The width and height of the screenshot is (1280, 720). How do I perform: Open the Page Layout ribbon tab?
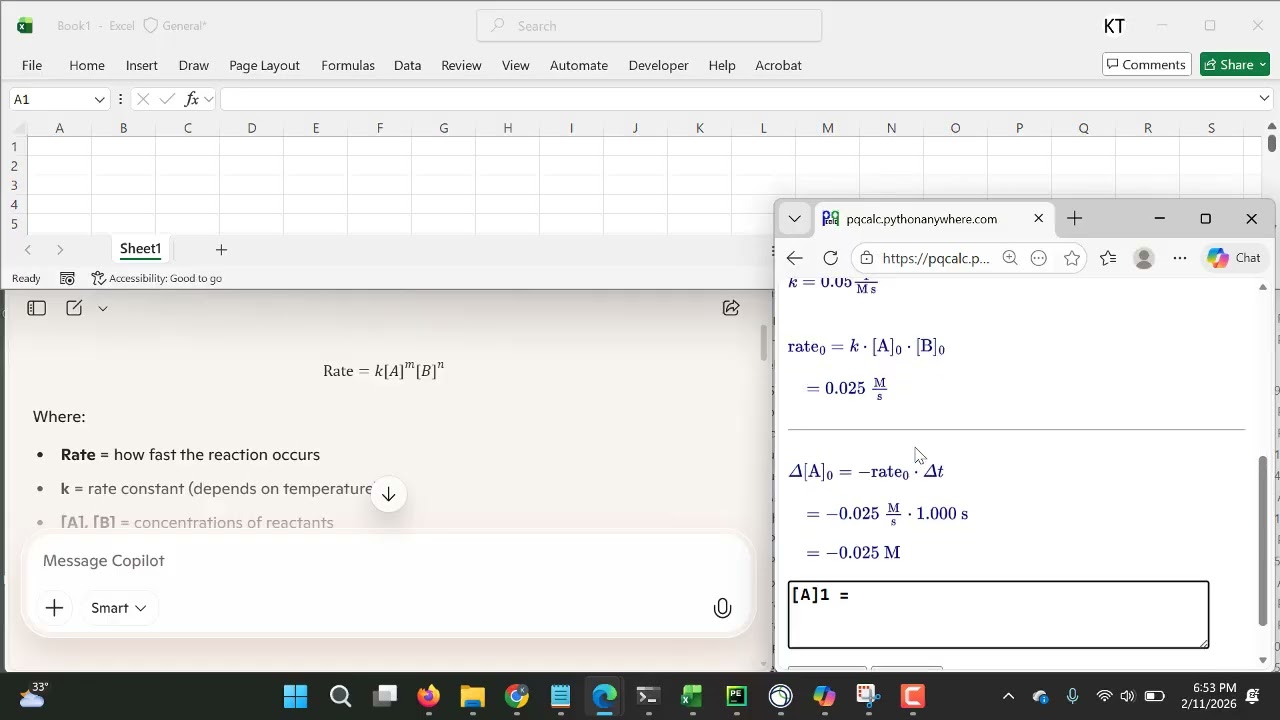[x=264, y=65]
